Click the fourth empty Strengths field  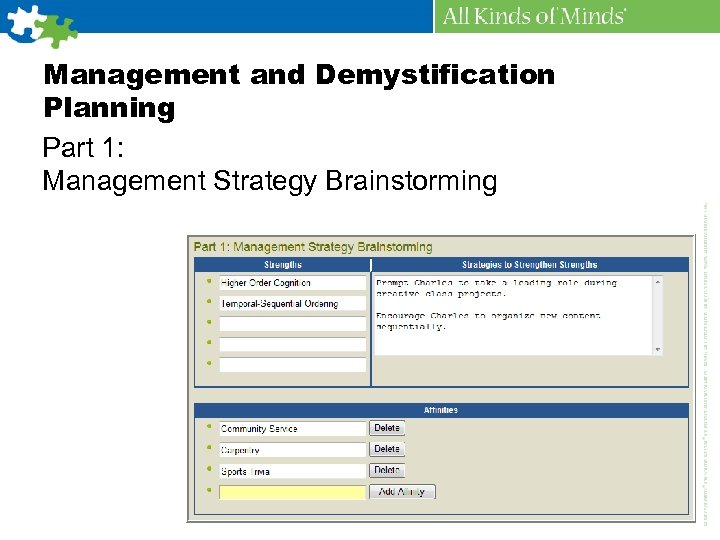coord(292,344)
